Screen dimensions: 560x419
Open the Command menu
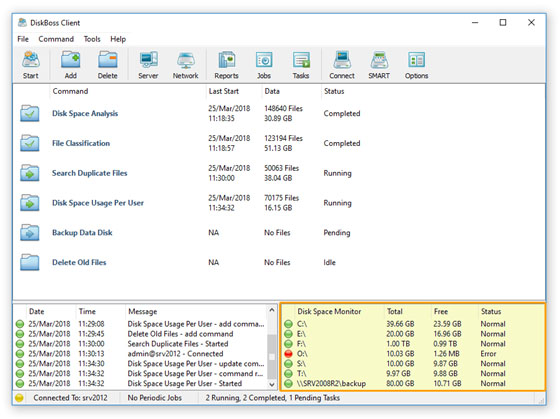(56, 39)
